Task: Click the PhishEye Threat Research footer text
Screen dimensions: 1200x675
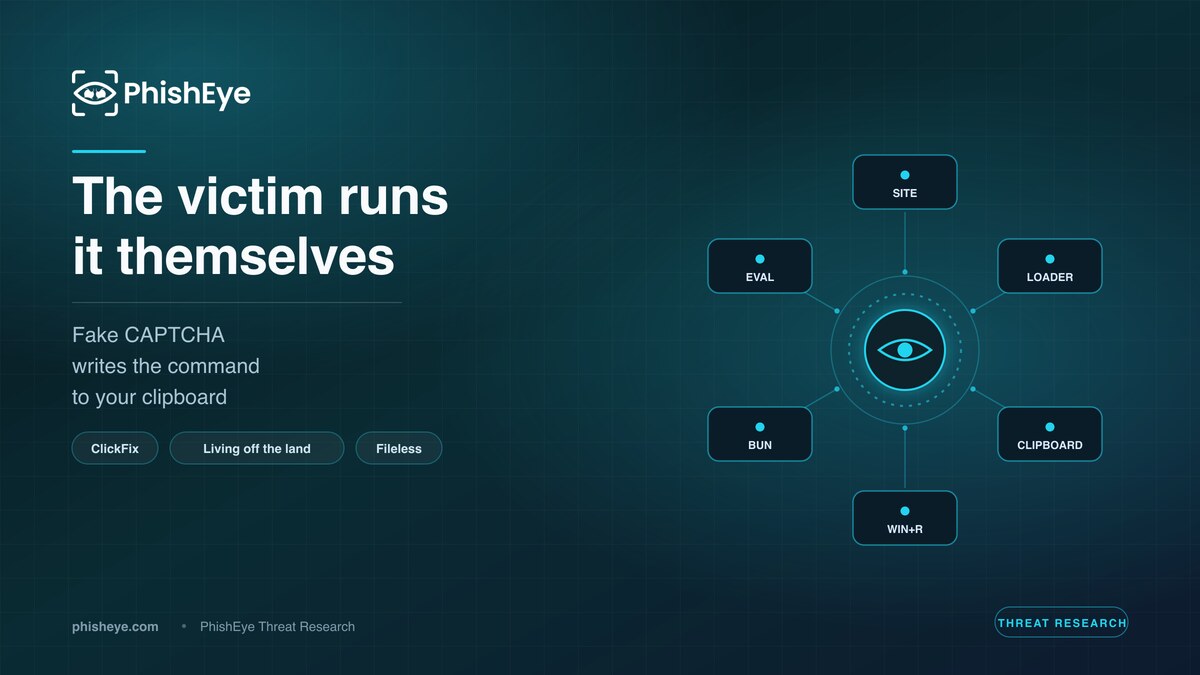Action: [x=277, y=626]
